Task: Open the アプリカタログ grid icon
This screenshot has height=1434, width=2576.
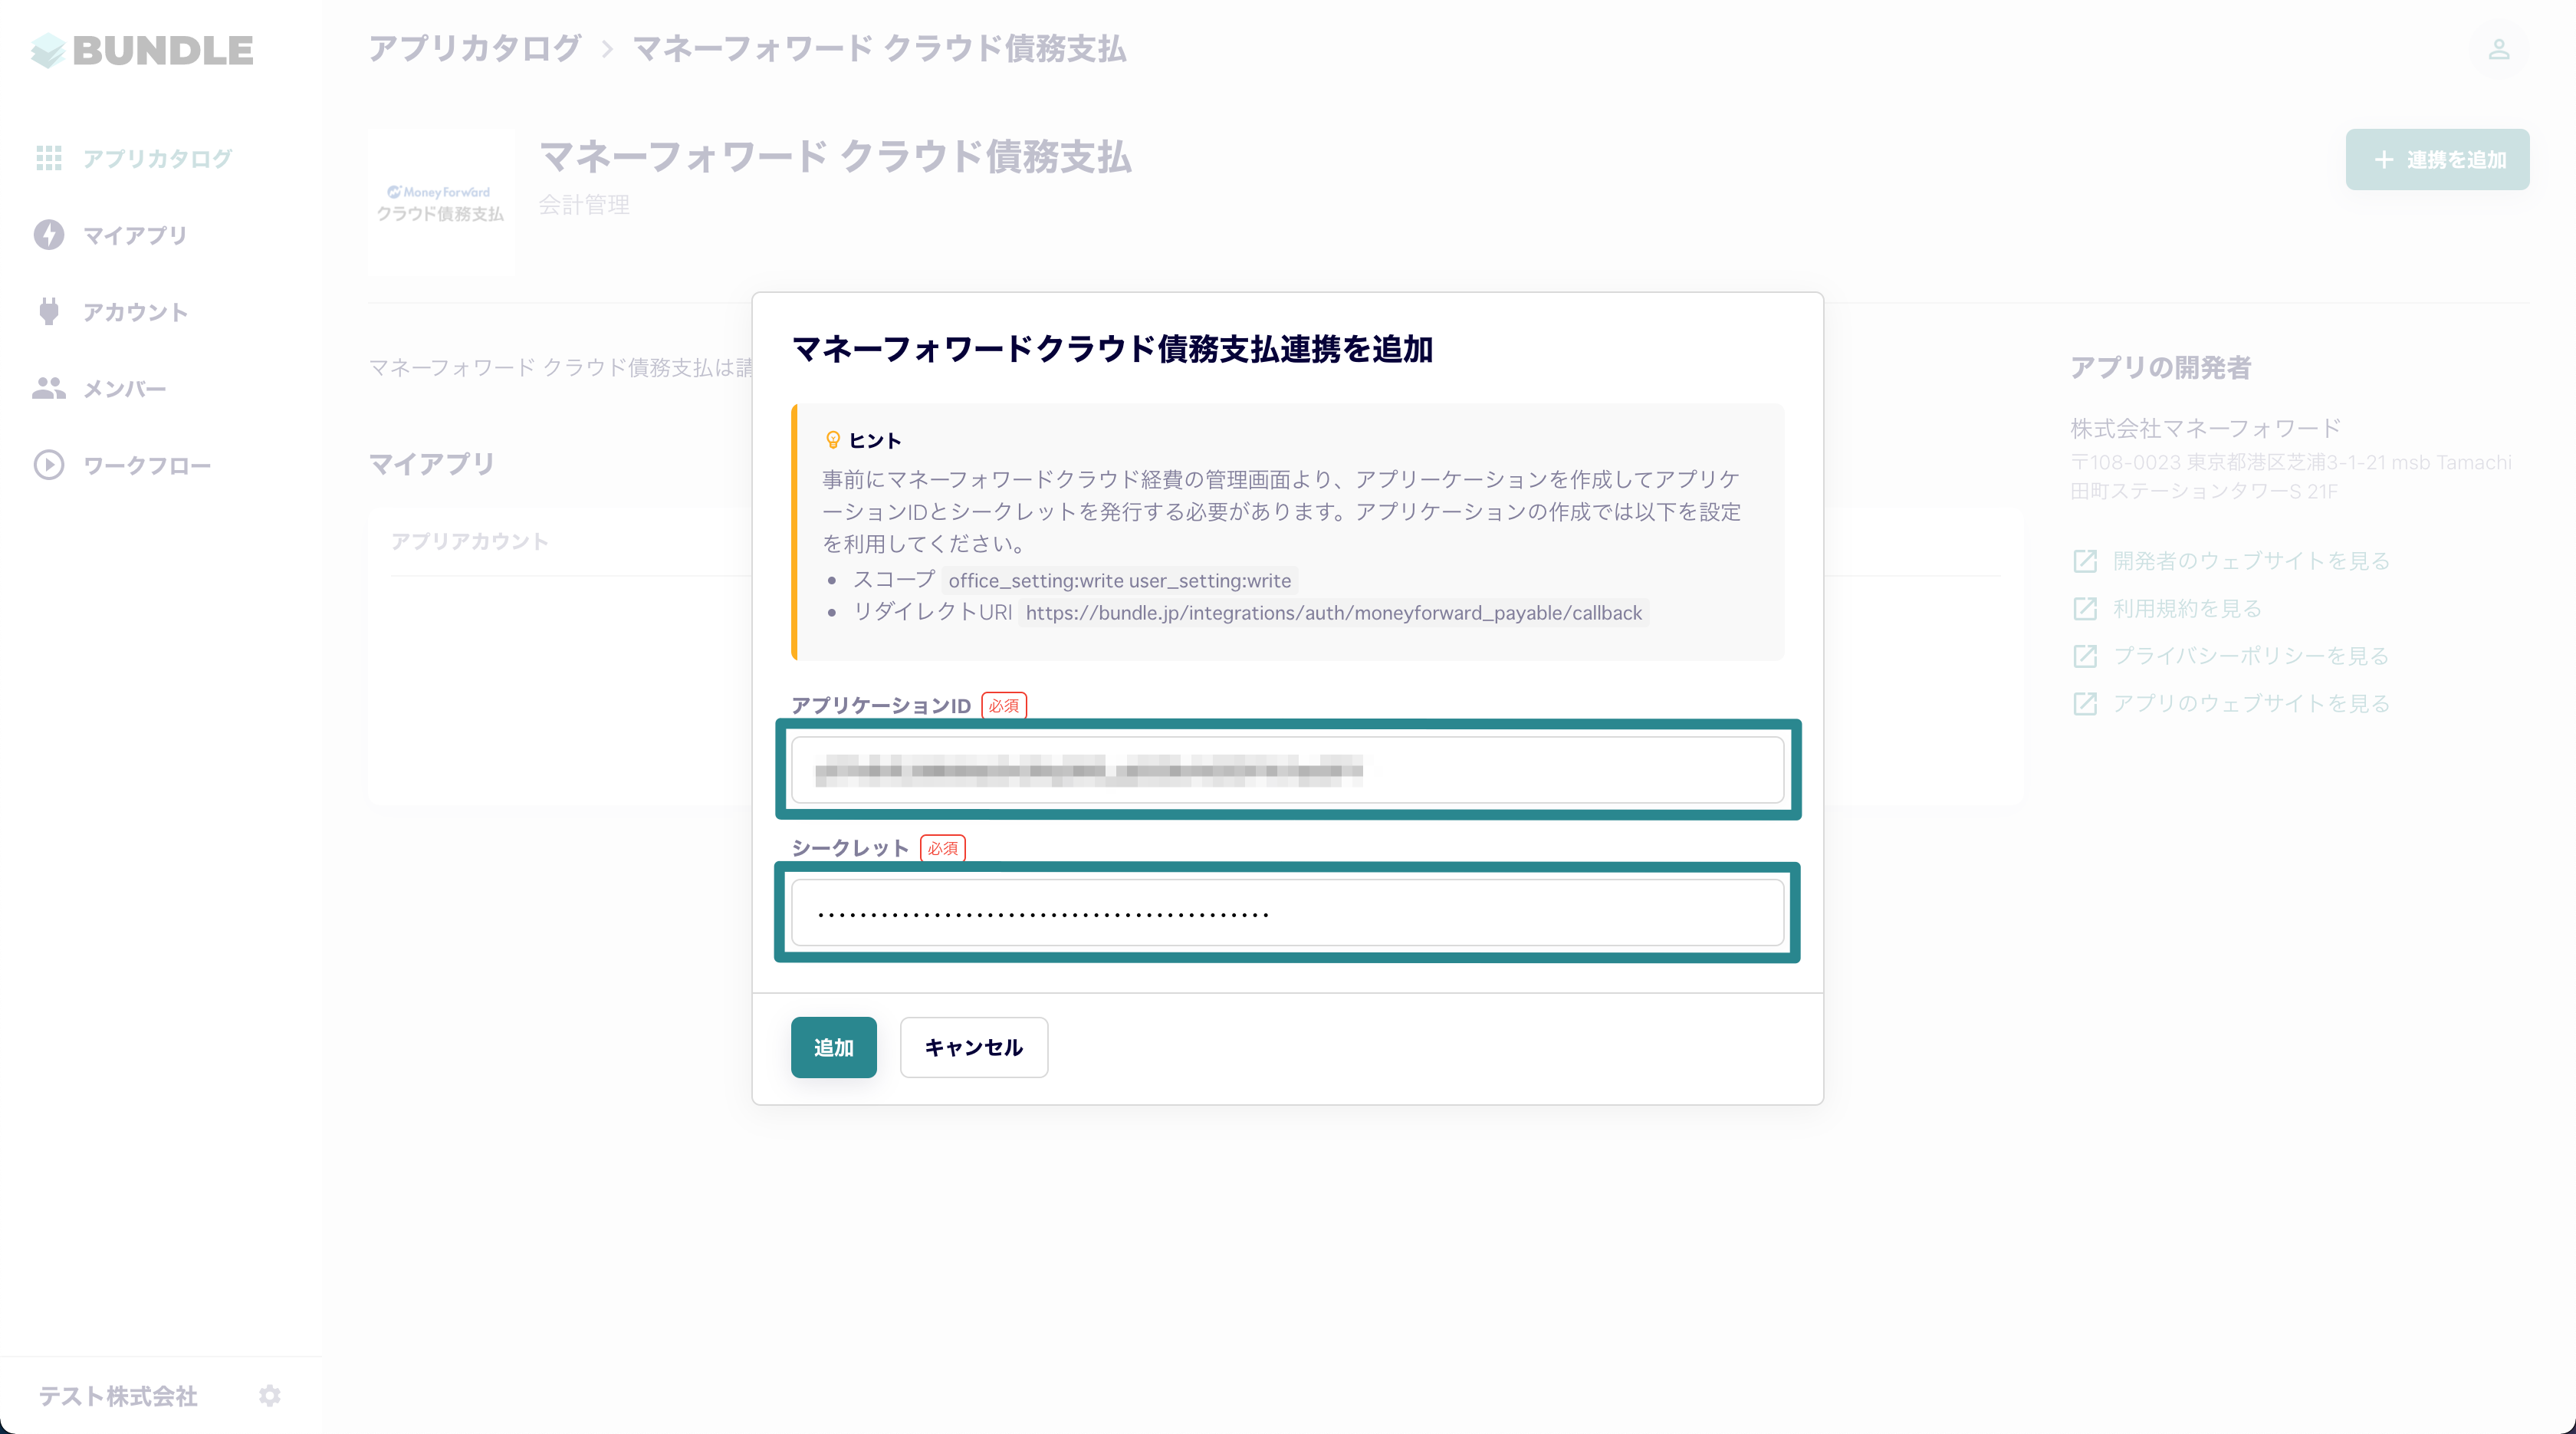Action: point(49,158)
